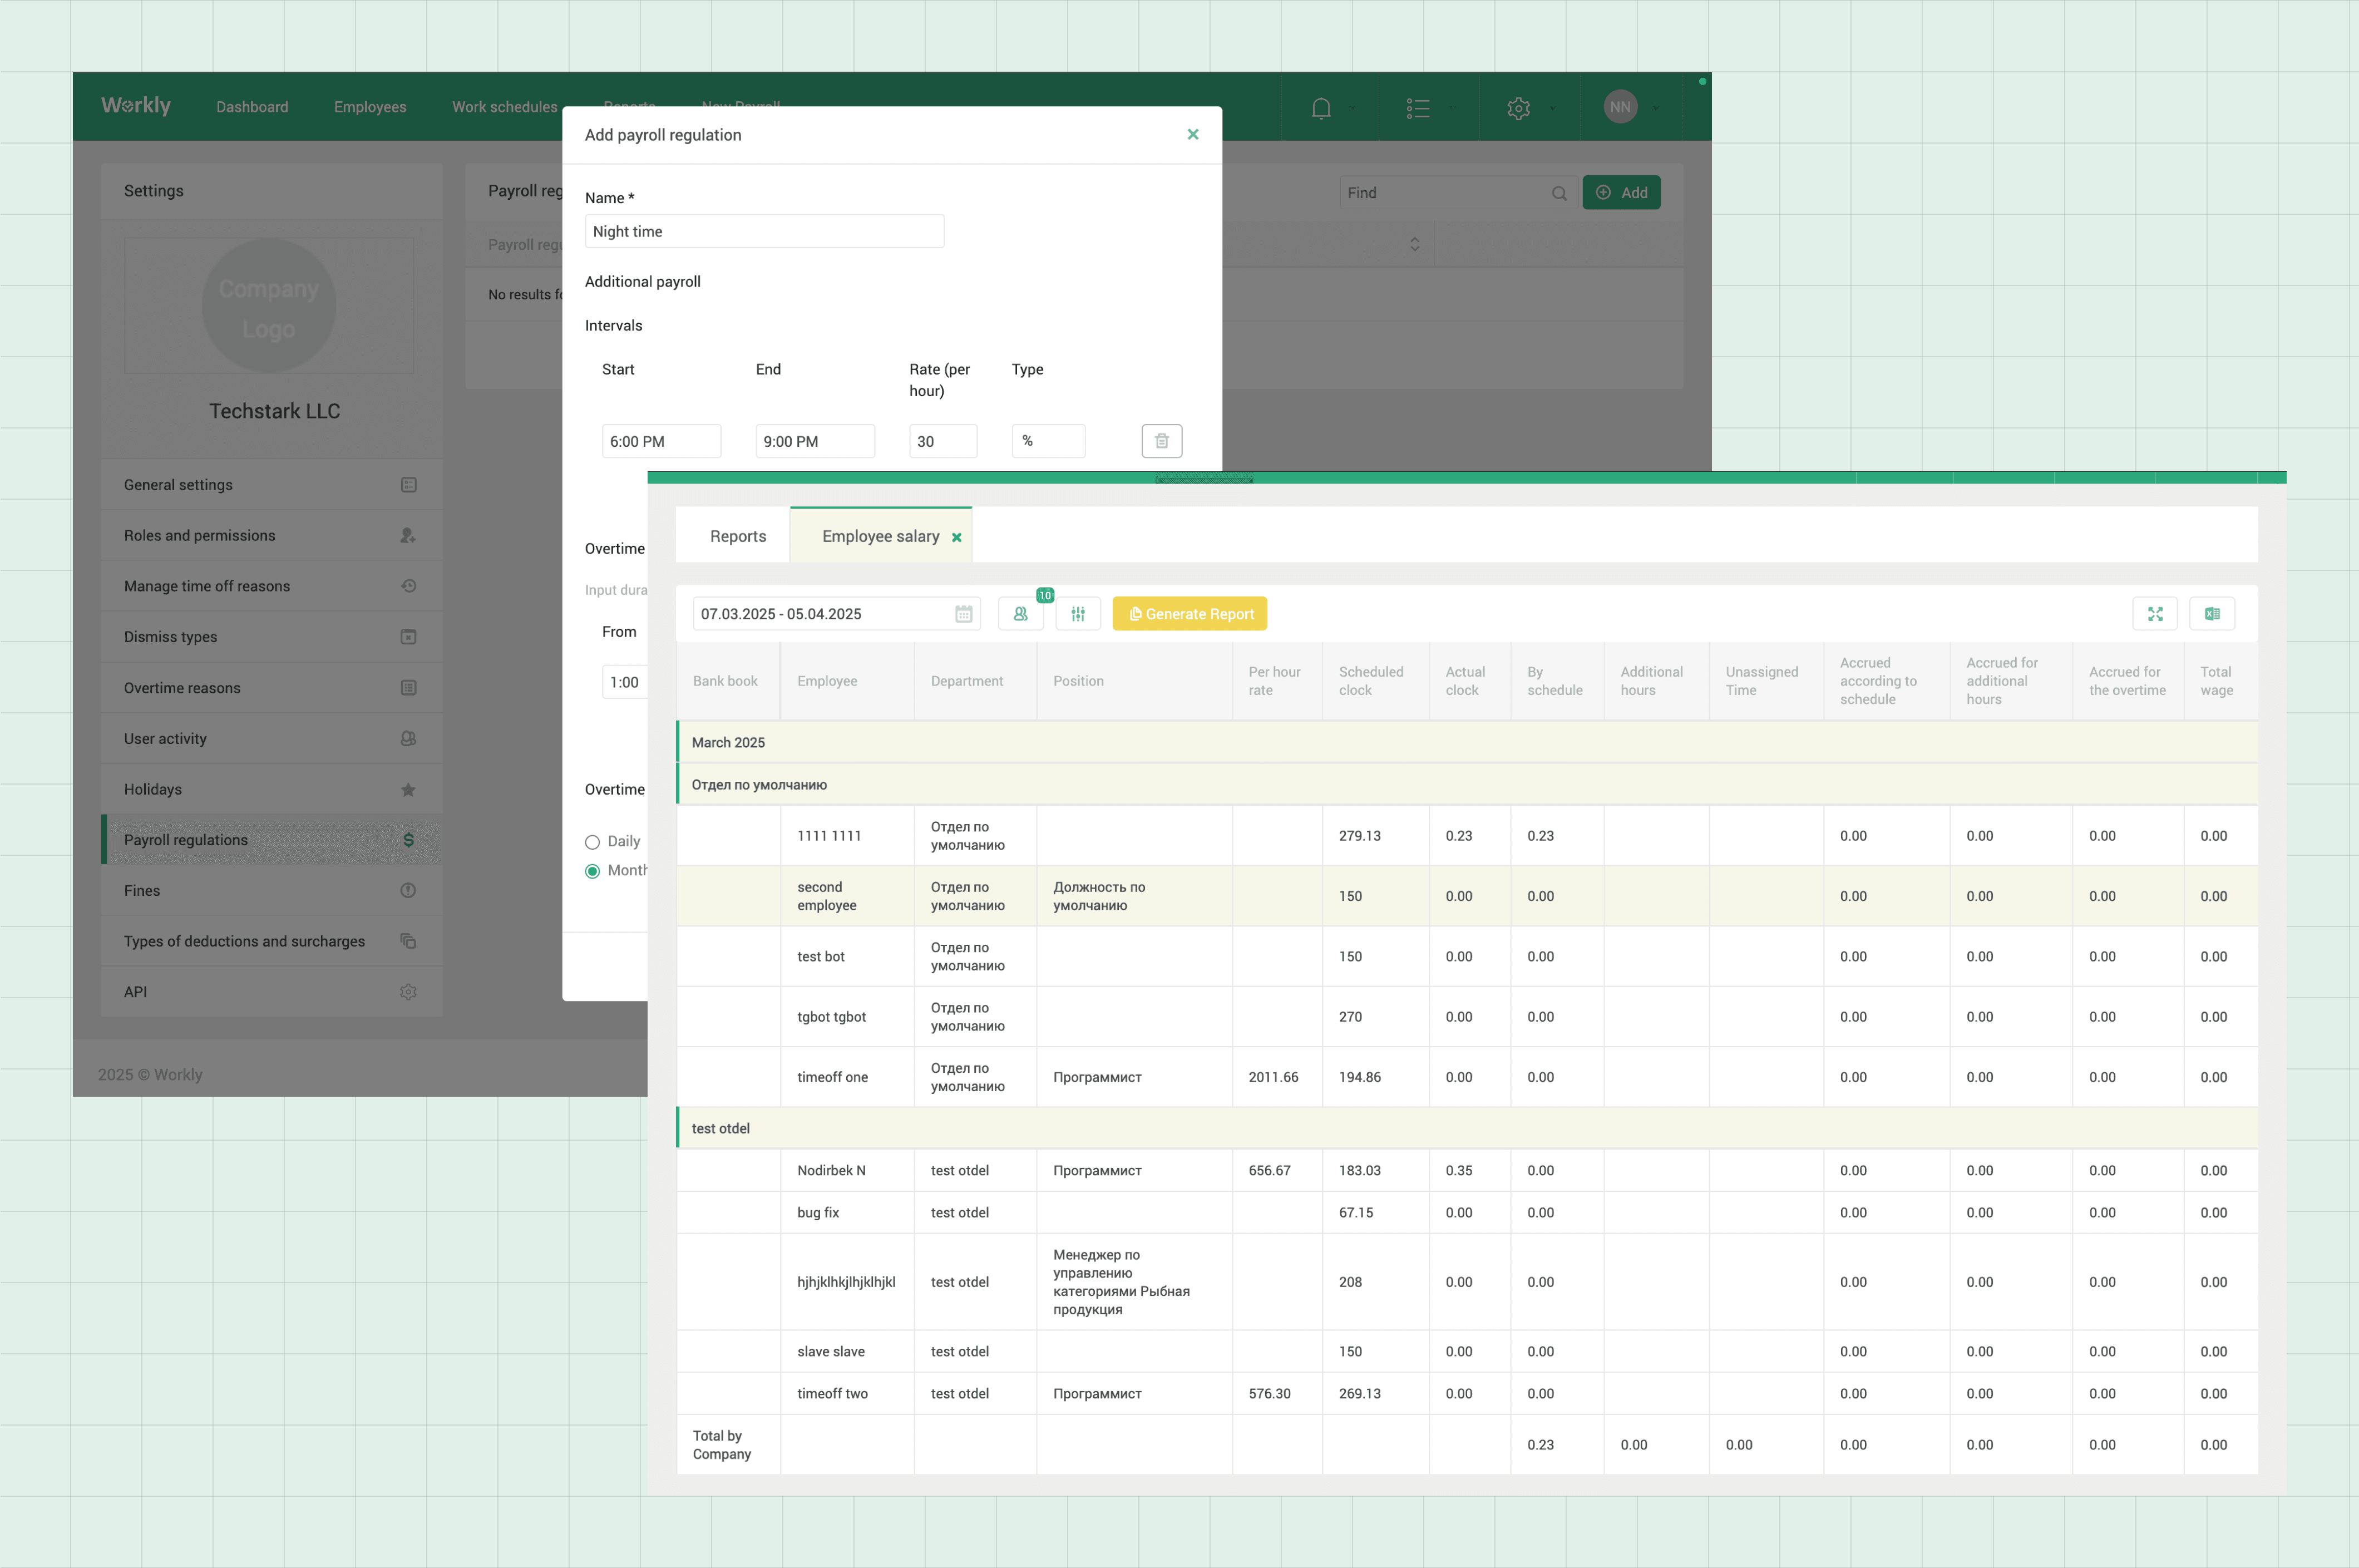Viewport: 2359px width, 1568px height.
Task: Expand report to fullscreen
Action: click(x=2154, y=614)
